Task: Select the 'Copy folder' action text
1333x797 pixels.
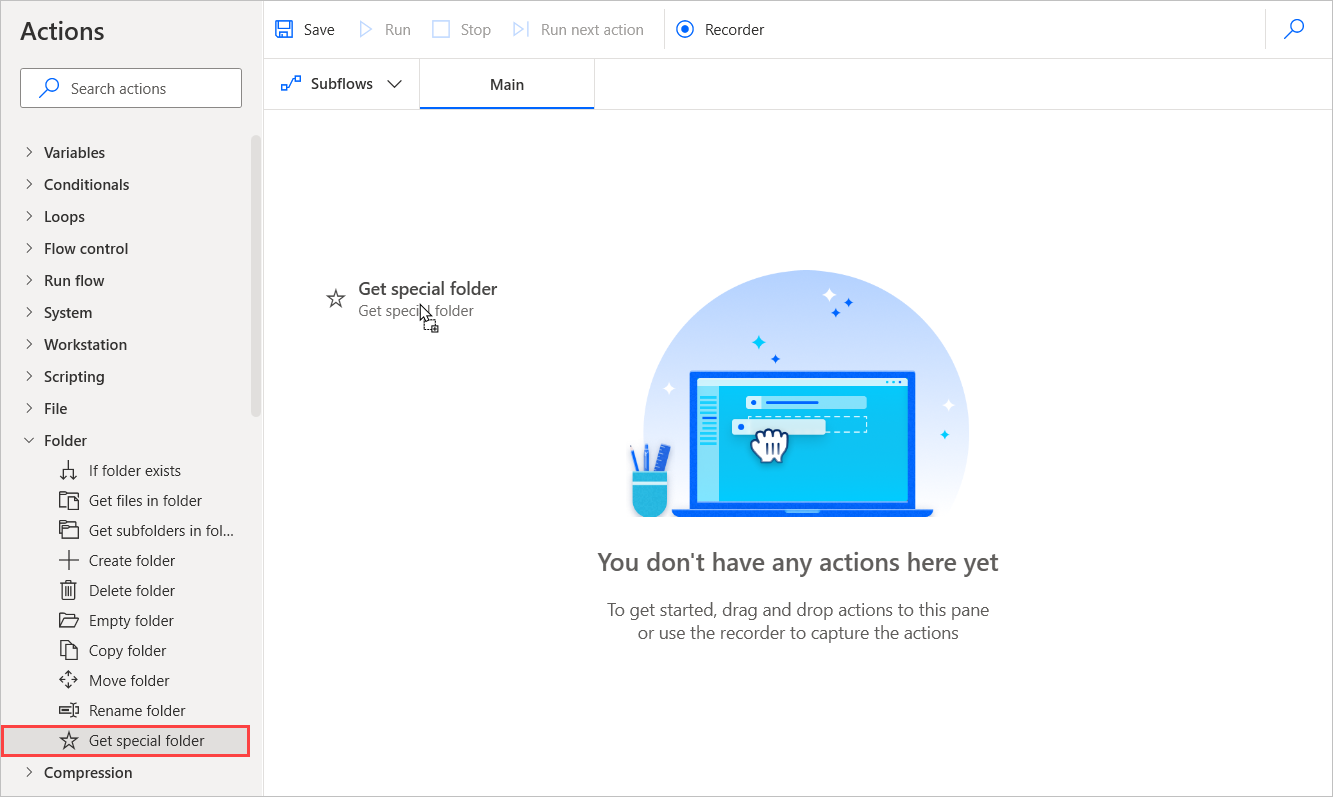Action: (x=128, y=650)
